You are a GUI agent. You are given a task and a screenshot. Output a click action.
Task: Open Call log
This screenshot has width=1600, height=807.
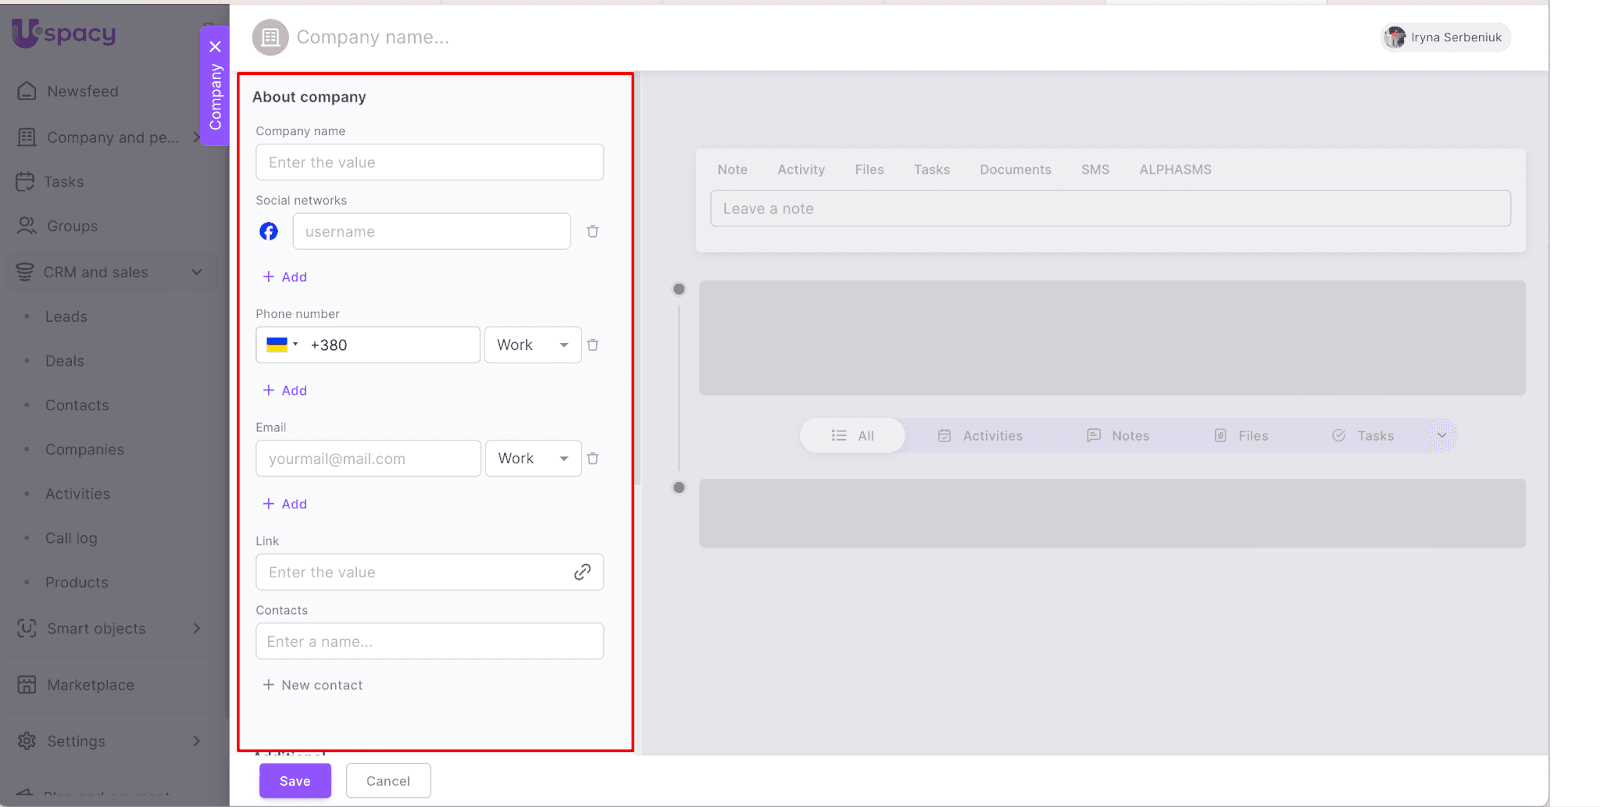click(71, 538)
